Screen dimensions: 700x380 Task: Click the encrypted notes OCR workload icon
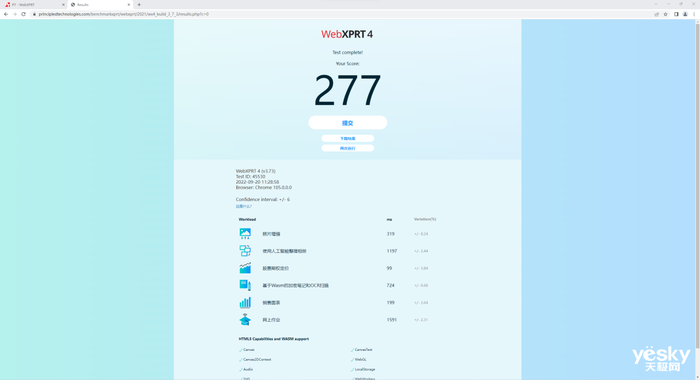(x=245, y=285)
